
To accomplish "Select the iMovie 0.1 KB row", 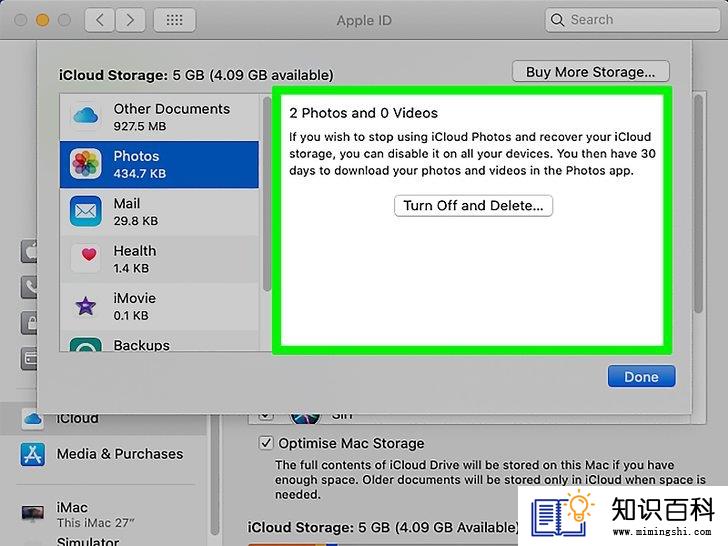I will click(x=159, y=306).
